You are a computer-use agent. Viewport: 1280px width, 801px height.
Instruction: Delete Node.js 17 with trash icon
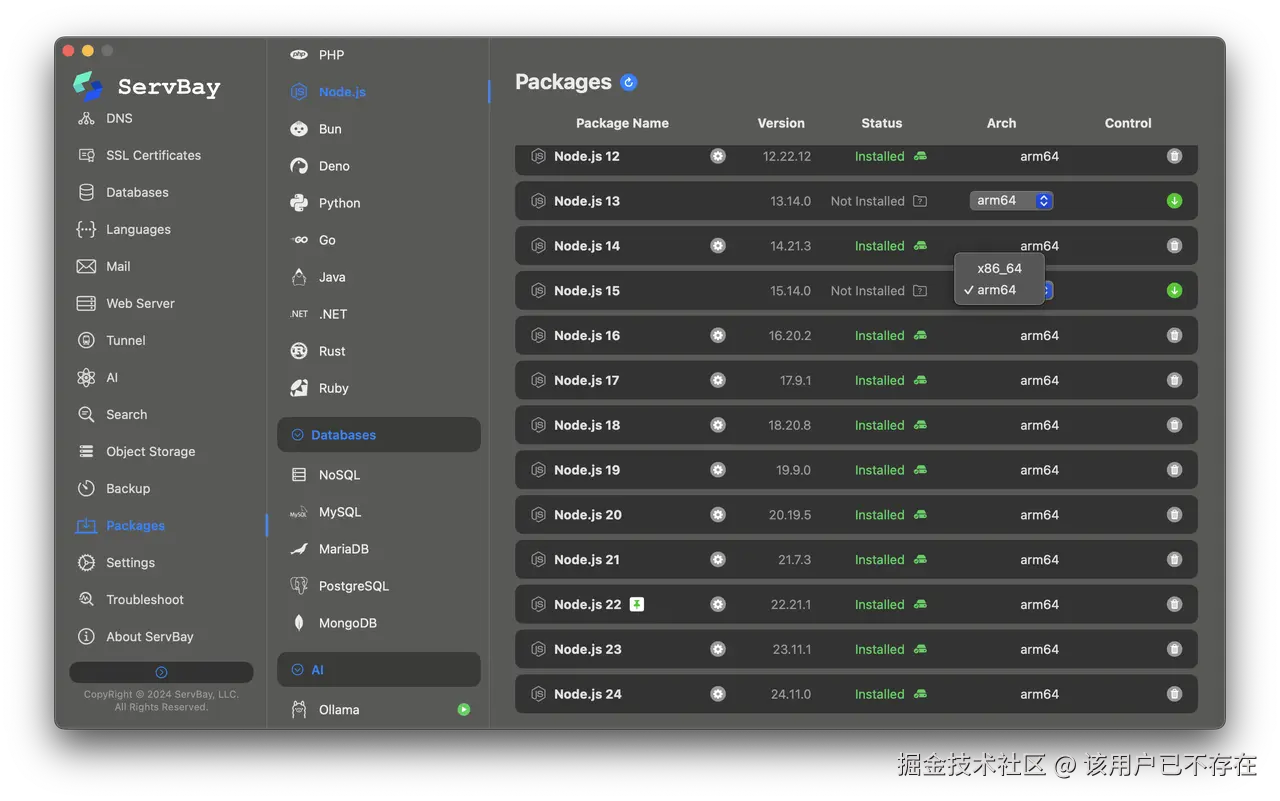pos(1174,380)
